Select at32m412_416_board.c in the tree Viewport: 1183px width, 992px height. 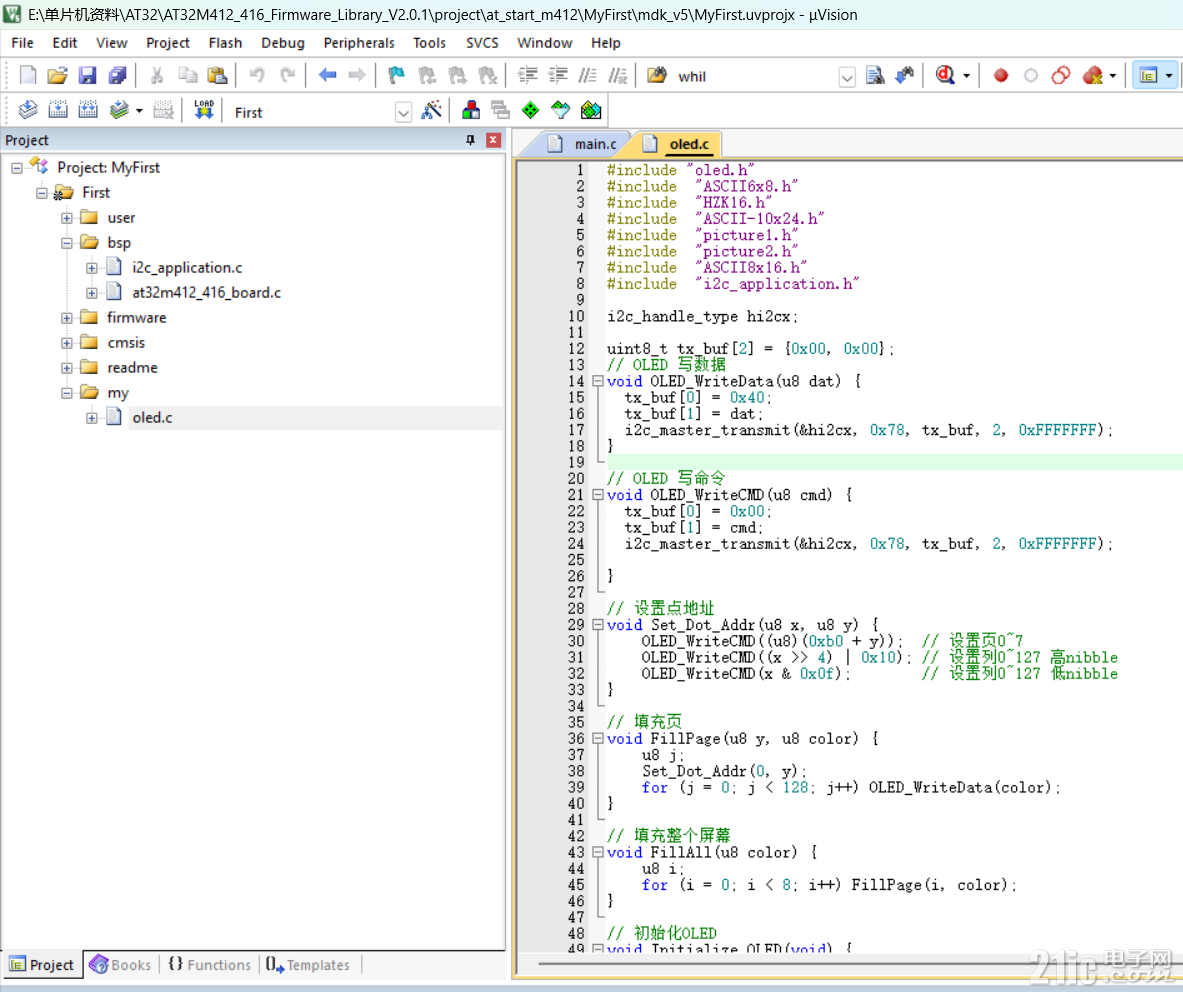click(206, 293)
